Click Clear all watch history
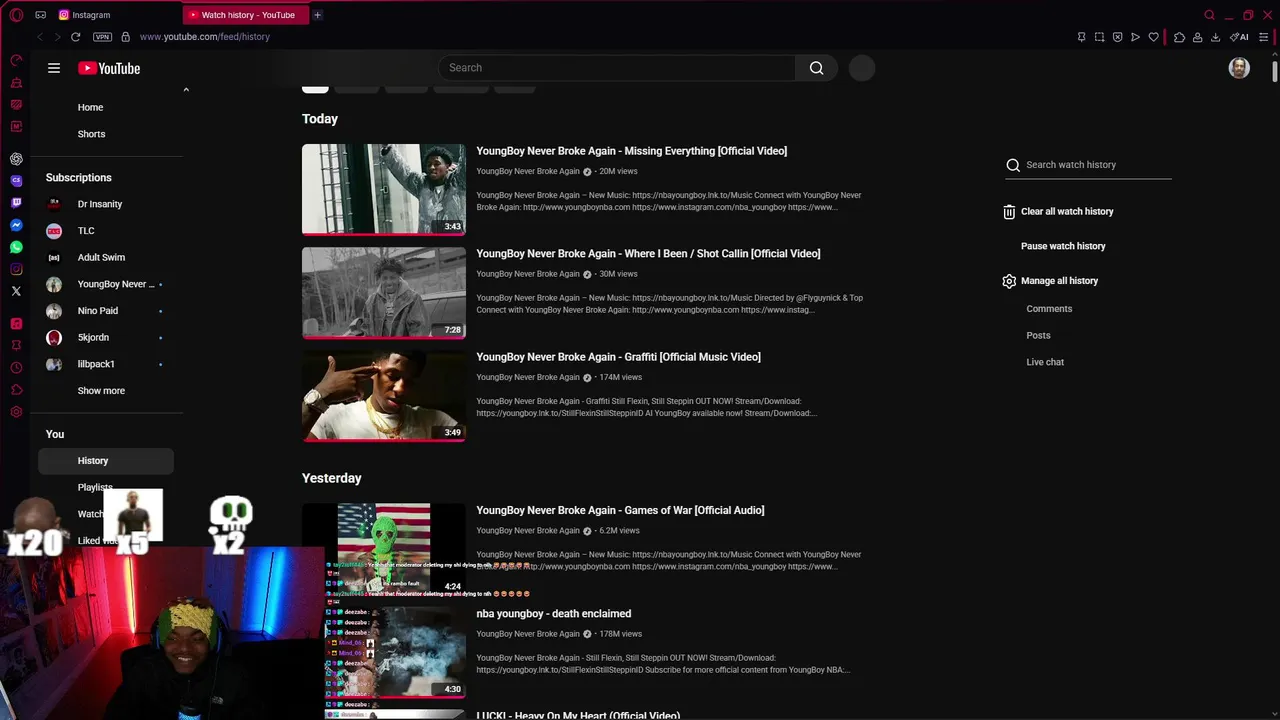Image resolution: width=1280 pixels, height=720 pixels. click(1058, 212)
